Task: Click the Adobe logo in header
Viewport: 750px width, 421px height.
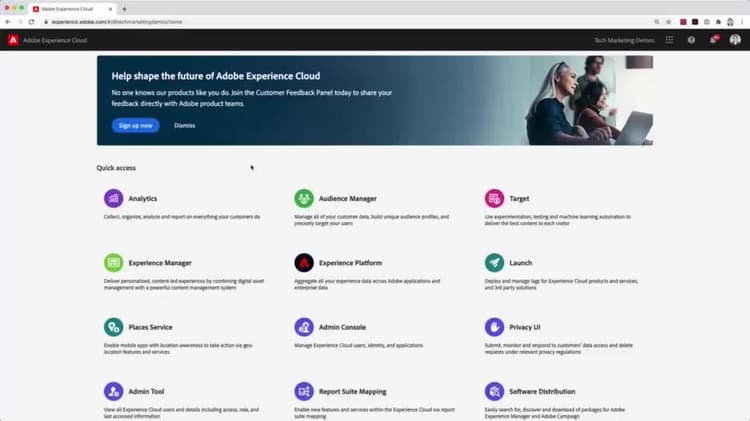Action: [x=13, y=40]
